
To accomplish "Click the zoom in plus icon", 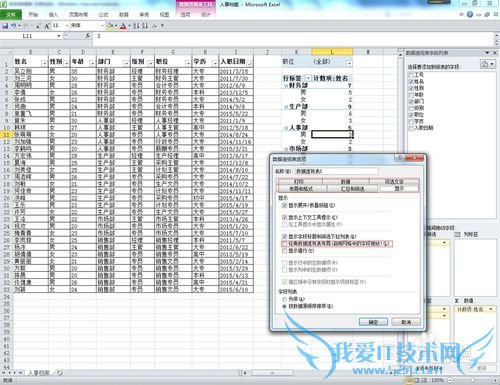I will 495,380.
